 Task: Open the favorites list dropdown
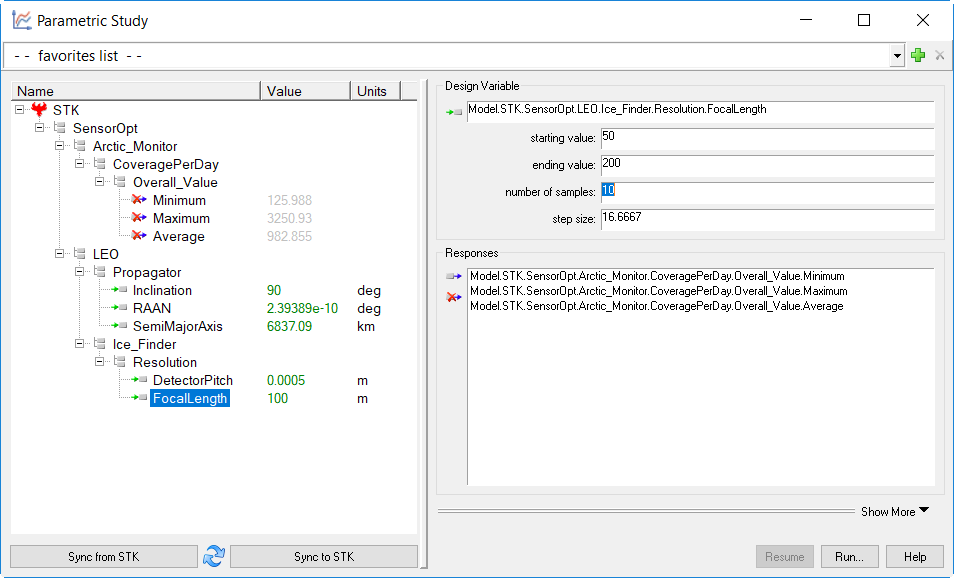(897, 57)
